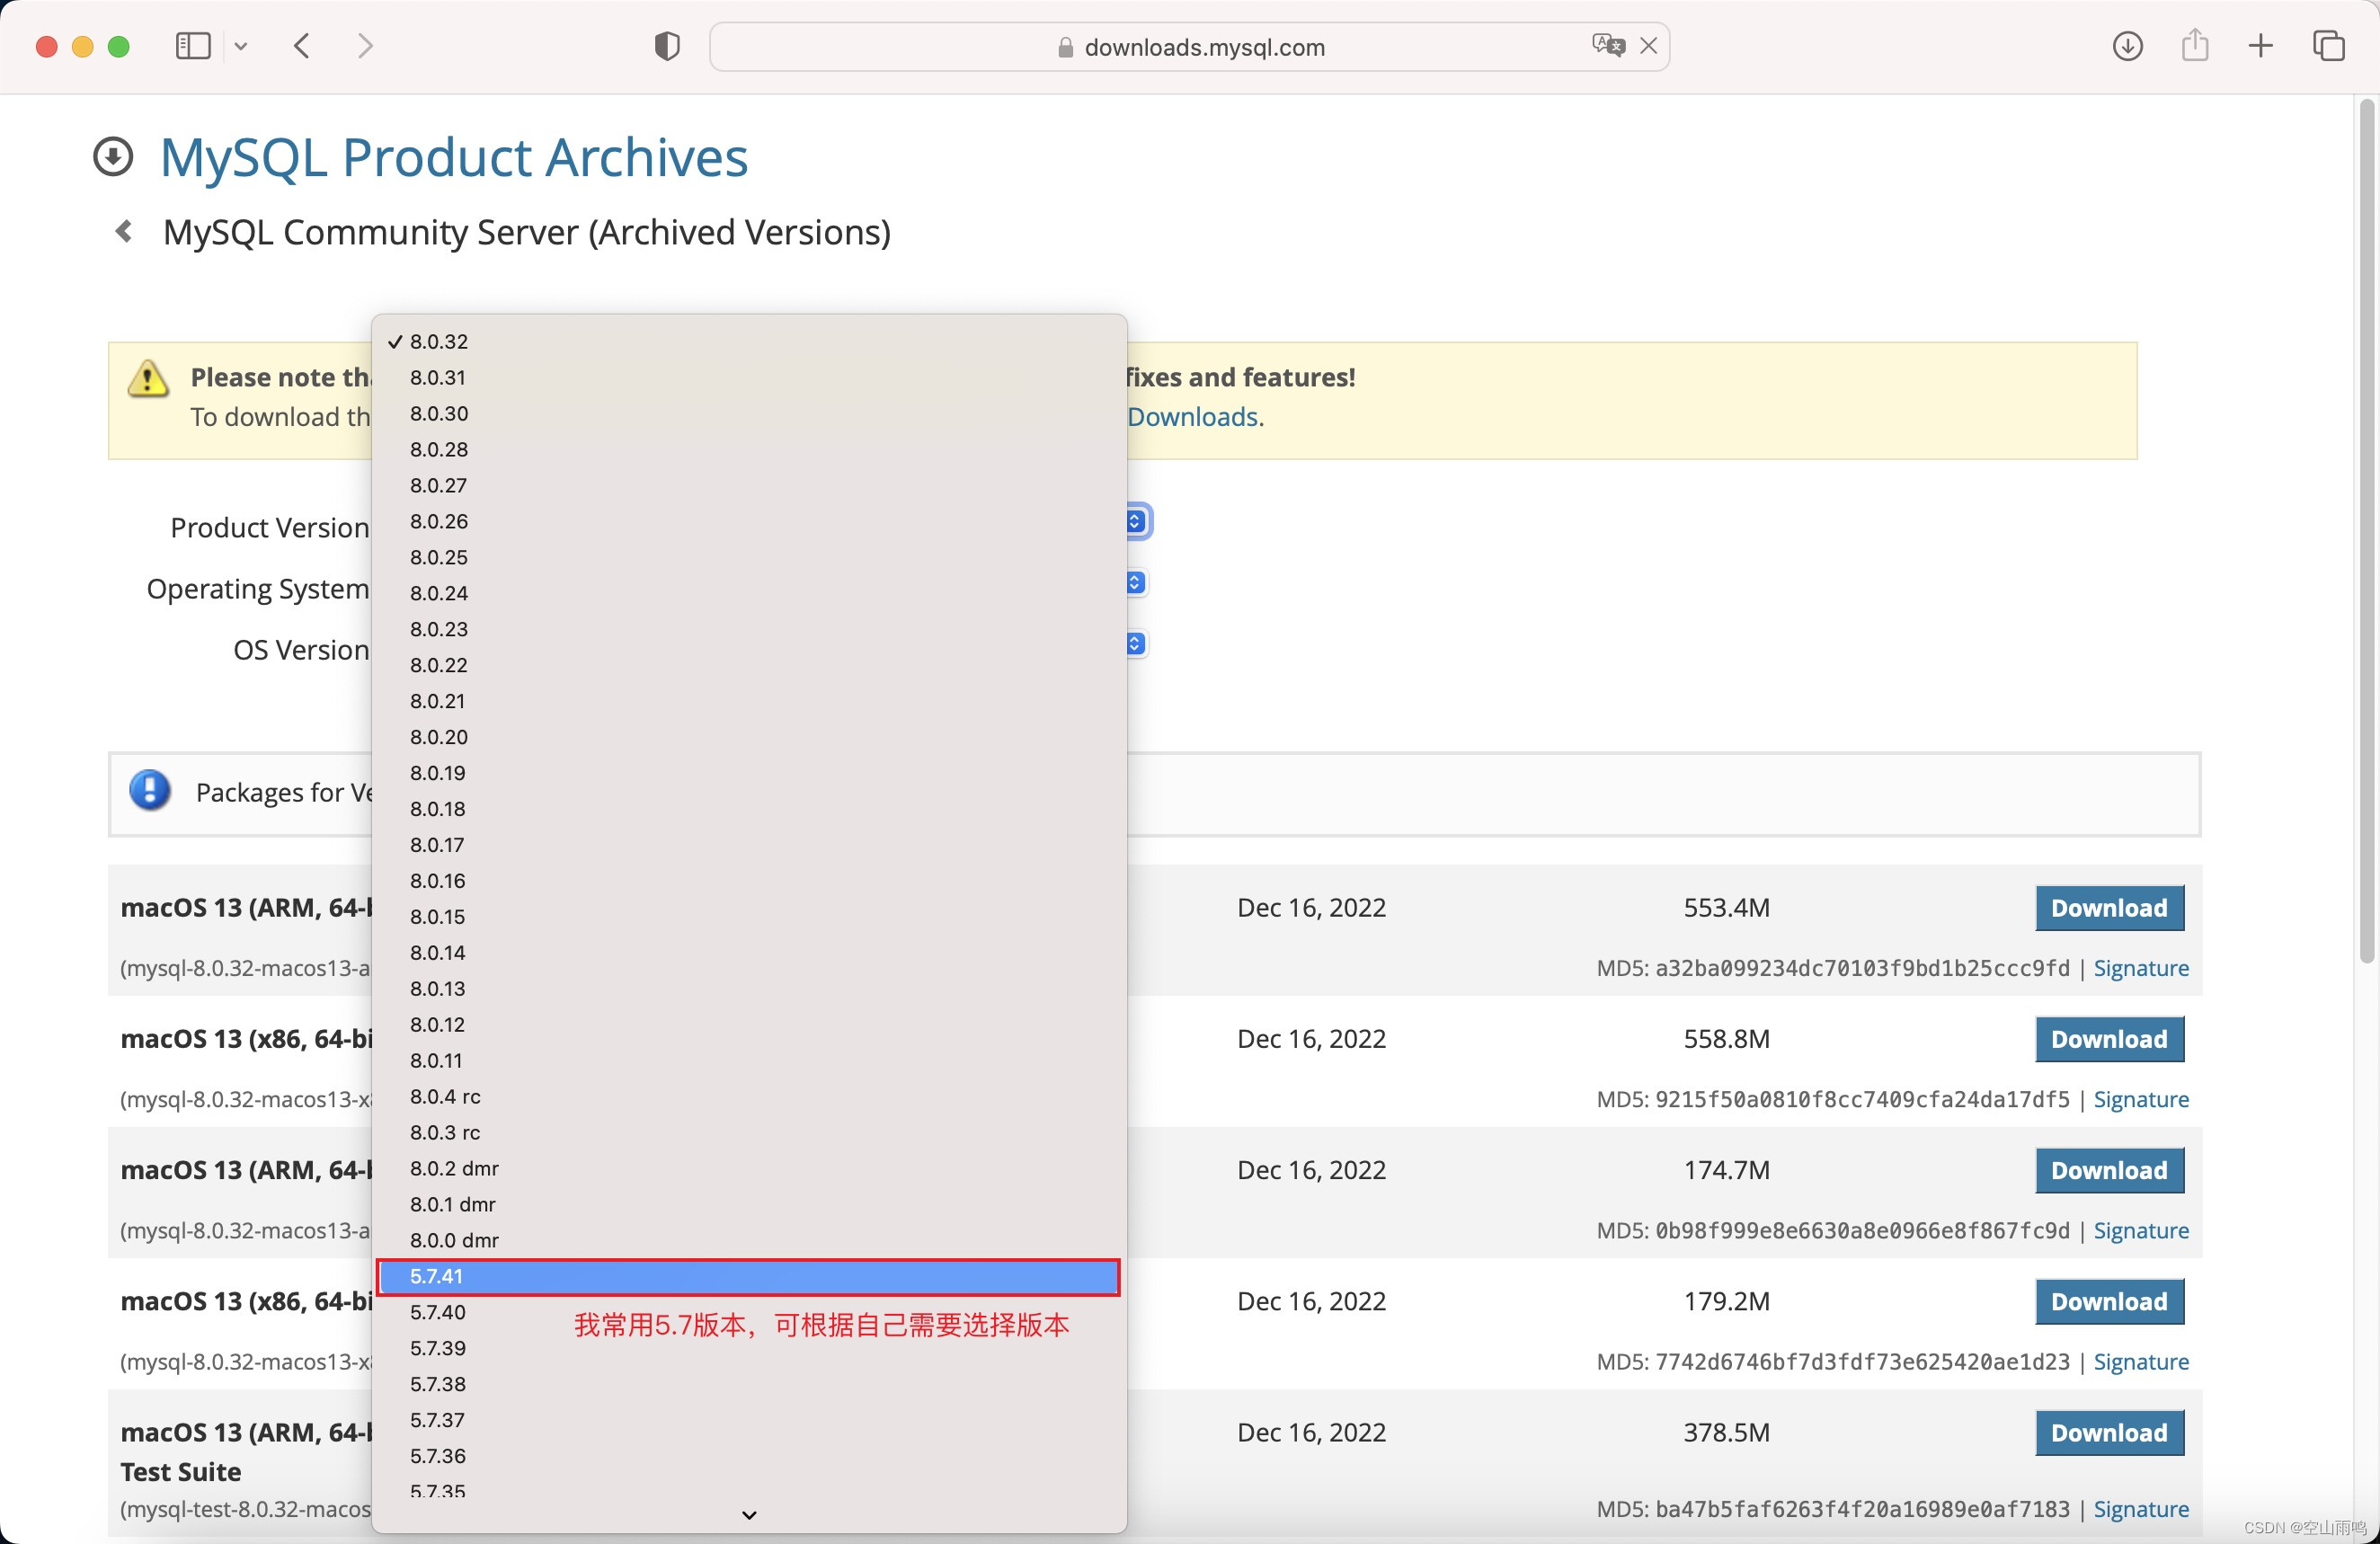This screenshot has width=2380, height=1544.
Task: Open the Operating System dropdown stepper
Action: [x=1135, y=582]
